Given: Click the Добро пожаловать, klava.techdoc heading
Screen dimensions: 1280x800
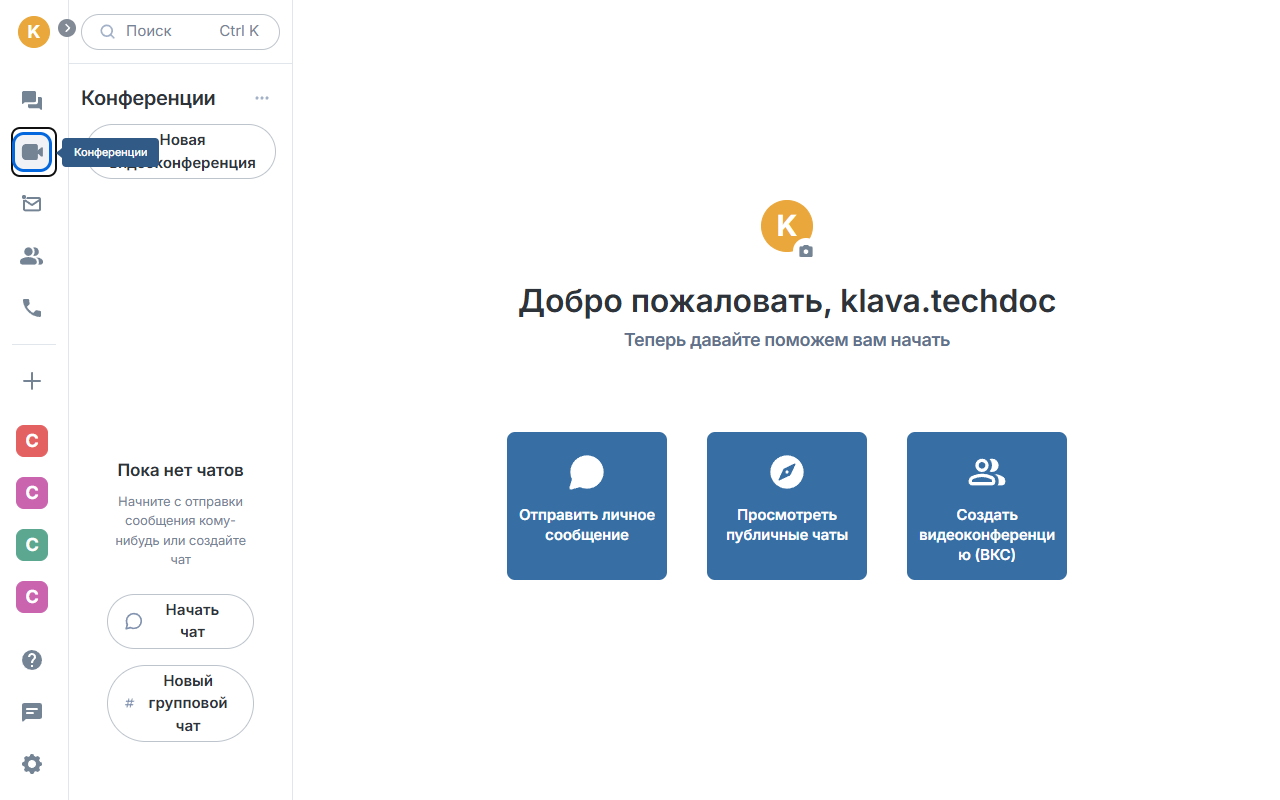Looking at the screenshot, I should coord(787,301).
